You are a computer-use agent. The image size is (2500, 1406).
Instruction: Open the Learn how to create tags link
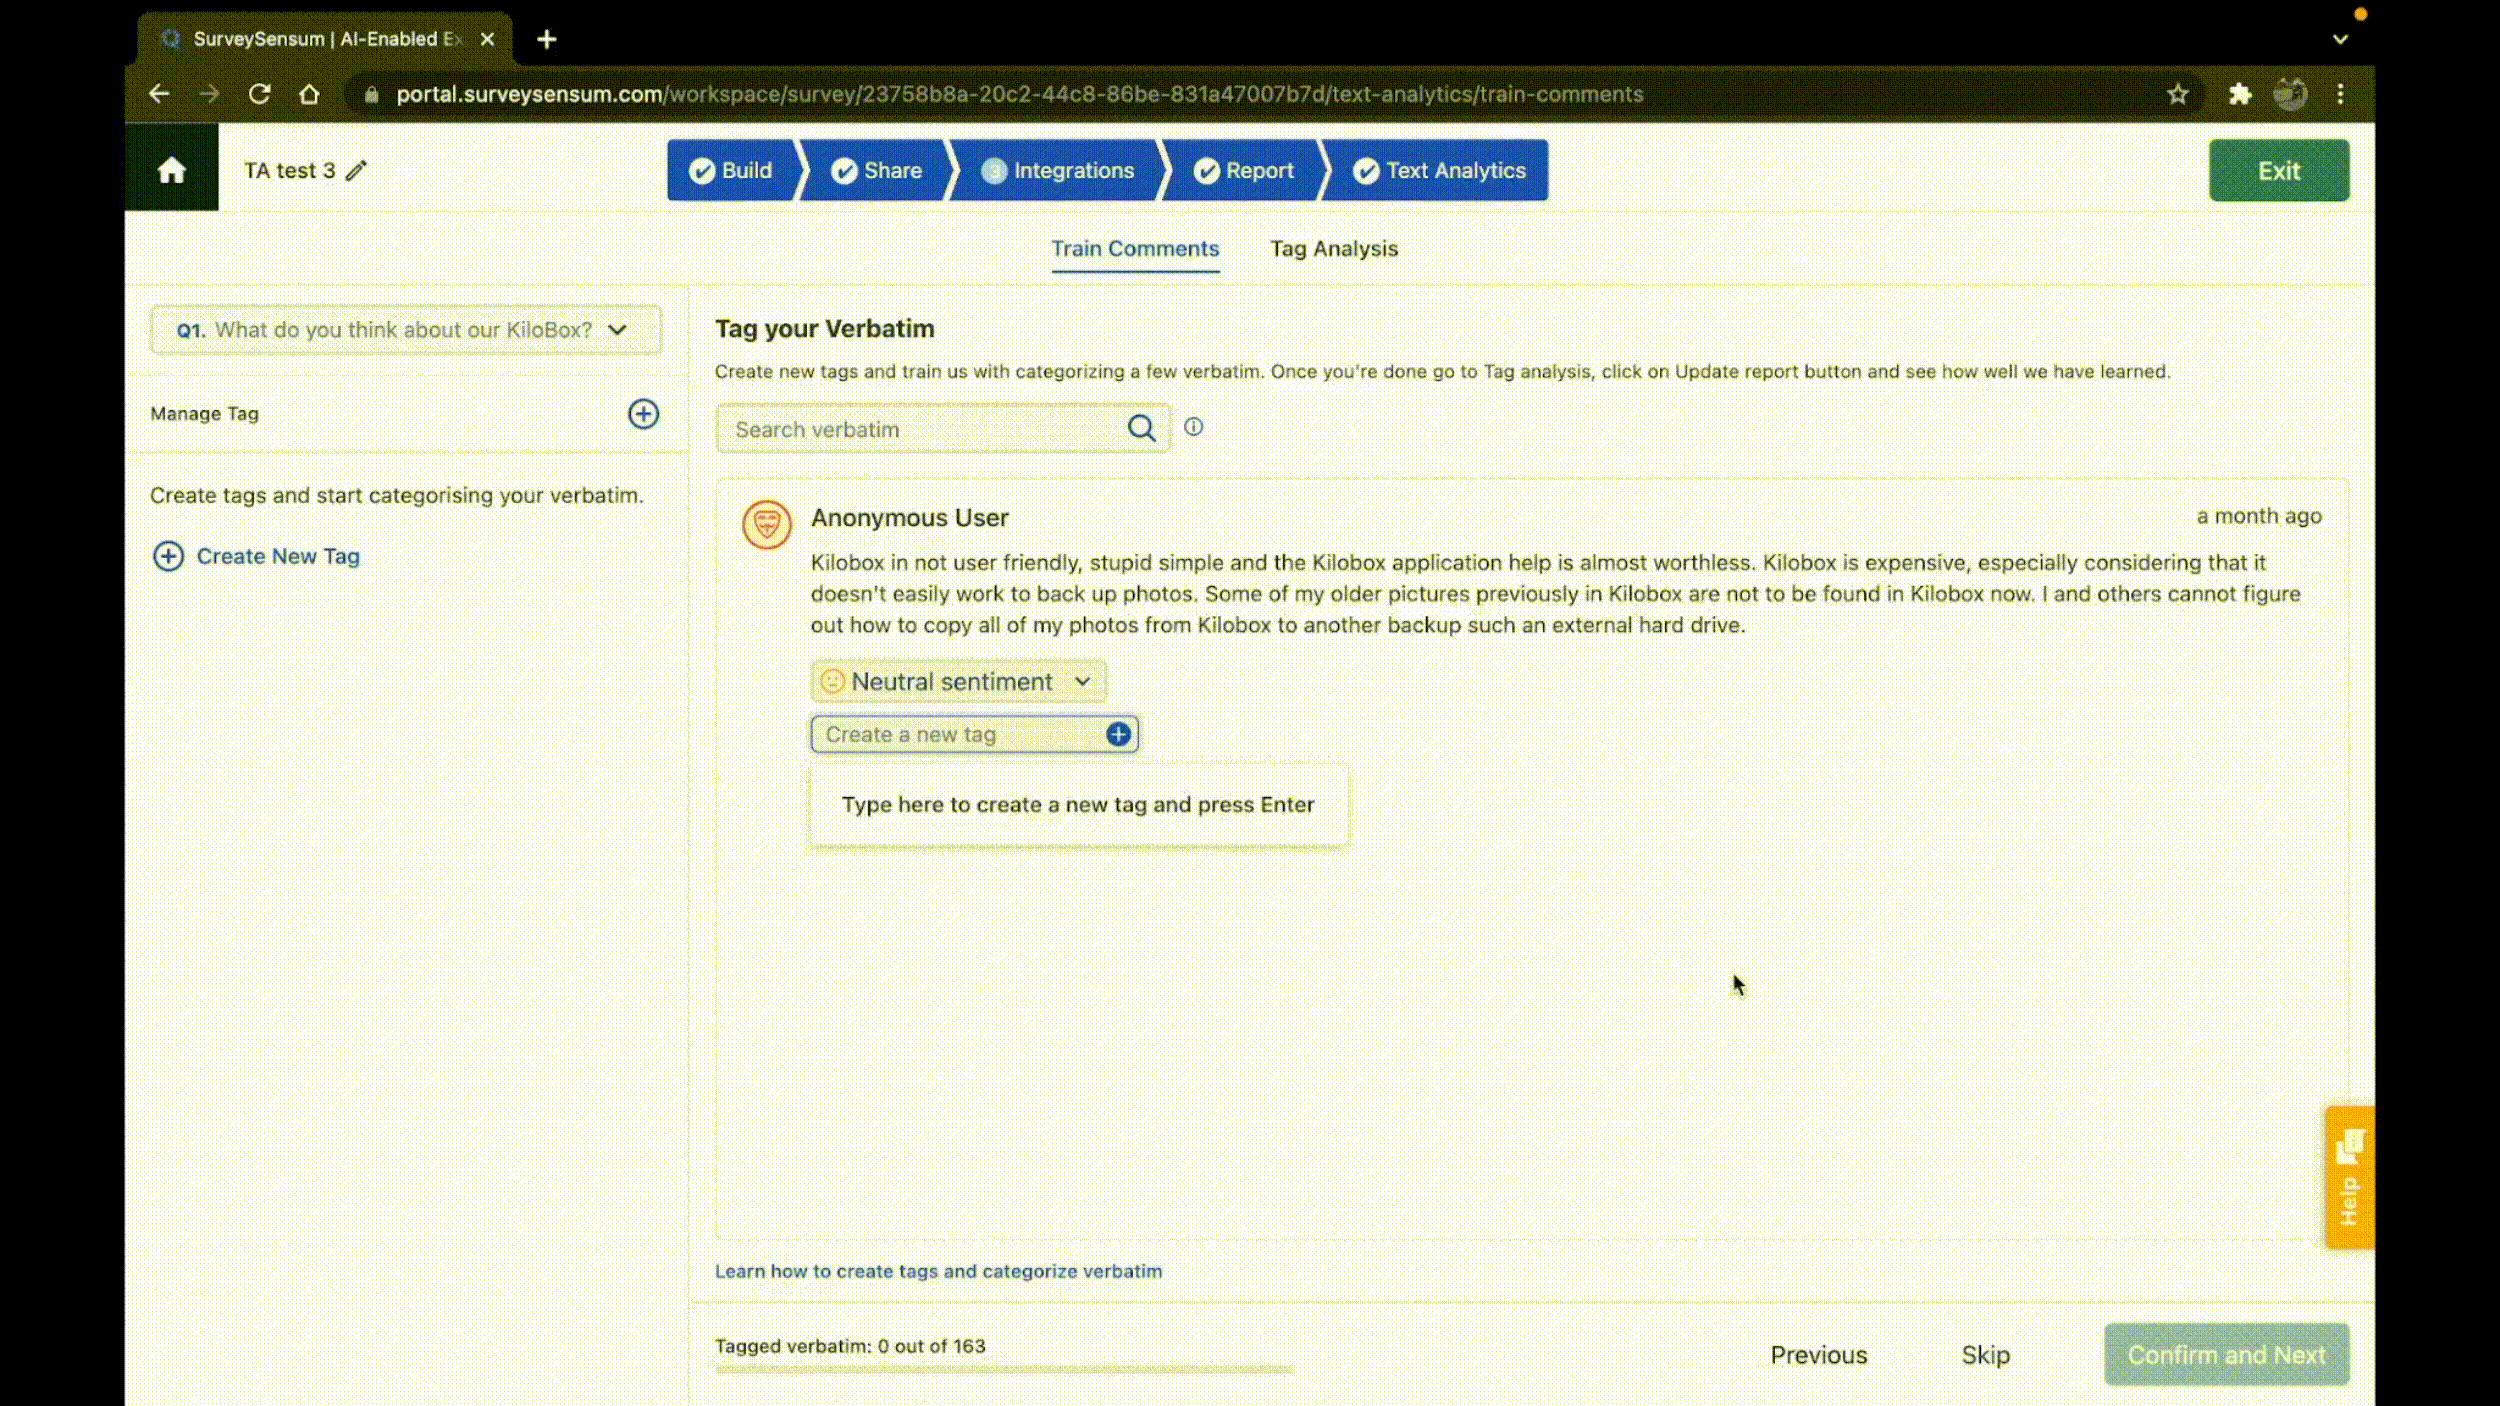(939, 1270)
